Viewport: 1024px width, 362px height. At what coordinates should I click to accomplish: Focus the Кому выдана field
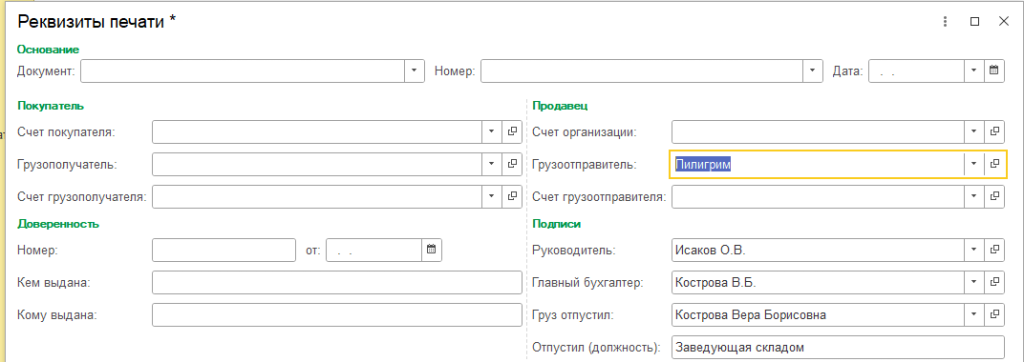(x=337, y=314)
